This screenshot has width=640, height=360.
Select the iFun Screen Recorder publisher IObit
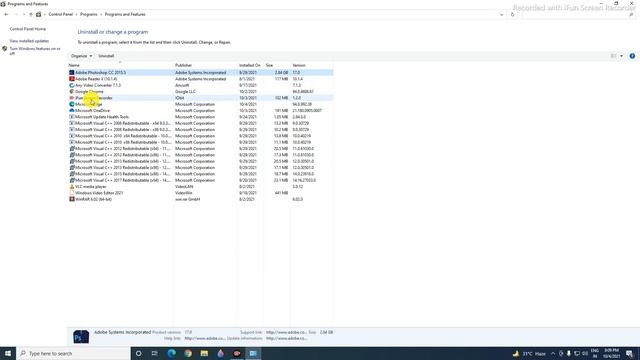[x=180, y=98]
